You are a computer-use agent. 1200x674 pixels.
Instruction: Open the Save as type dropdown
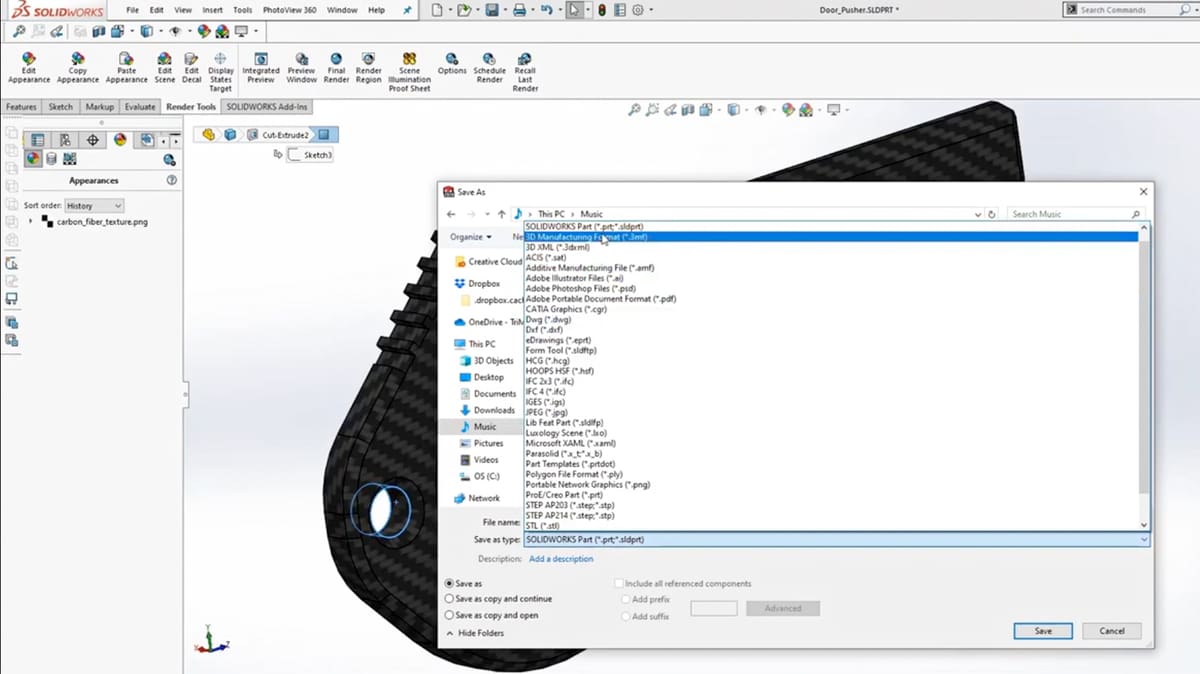coord(836,539)
